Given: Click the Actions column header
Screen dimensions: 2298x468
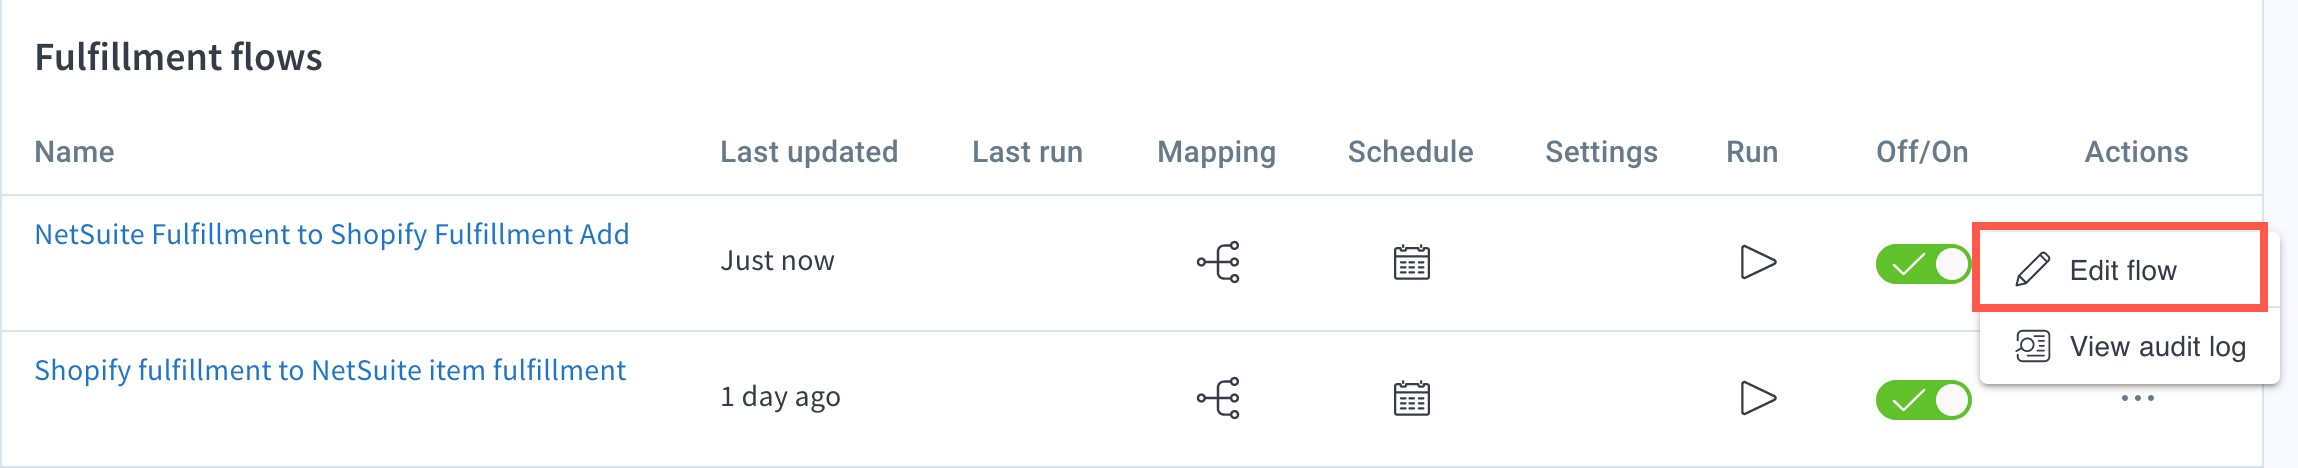Looking at the screenshot, I should (x=2136, y=152).
